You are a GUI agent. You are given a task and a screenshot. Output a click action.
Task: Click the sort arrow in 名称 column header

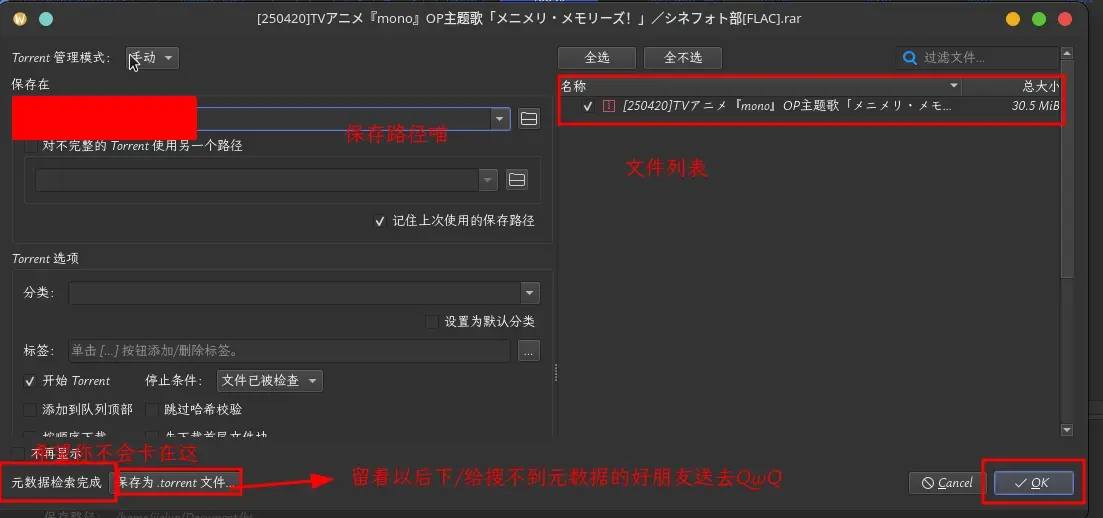pyautogui.click(x=954, y=86)
